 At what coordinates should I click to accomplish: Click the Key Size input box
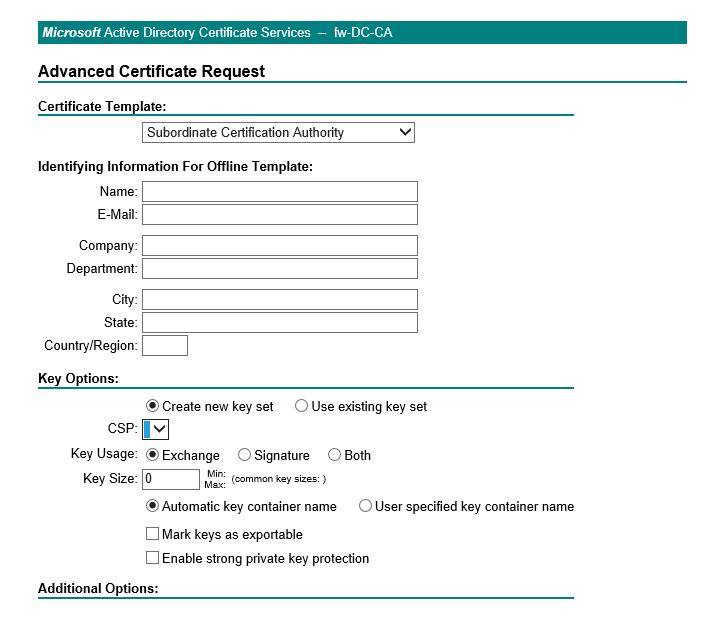tap(170, 479)
